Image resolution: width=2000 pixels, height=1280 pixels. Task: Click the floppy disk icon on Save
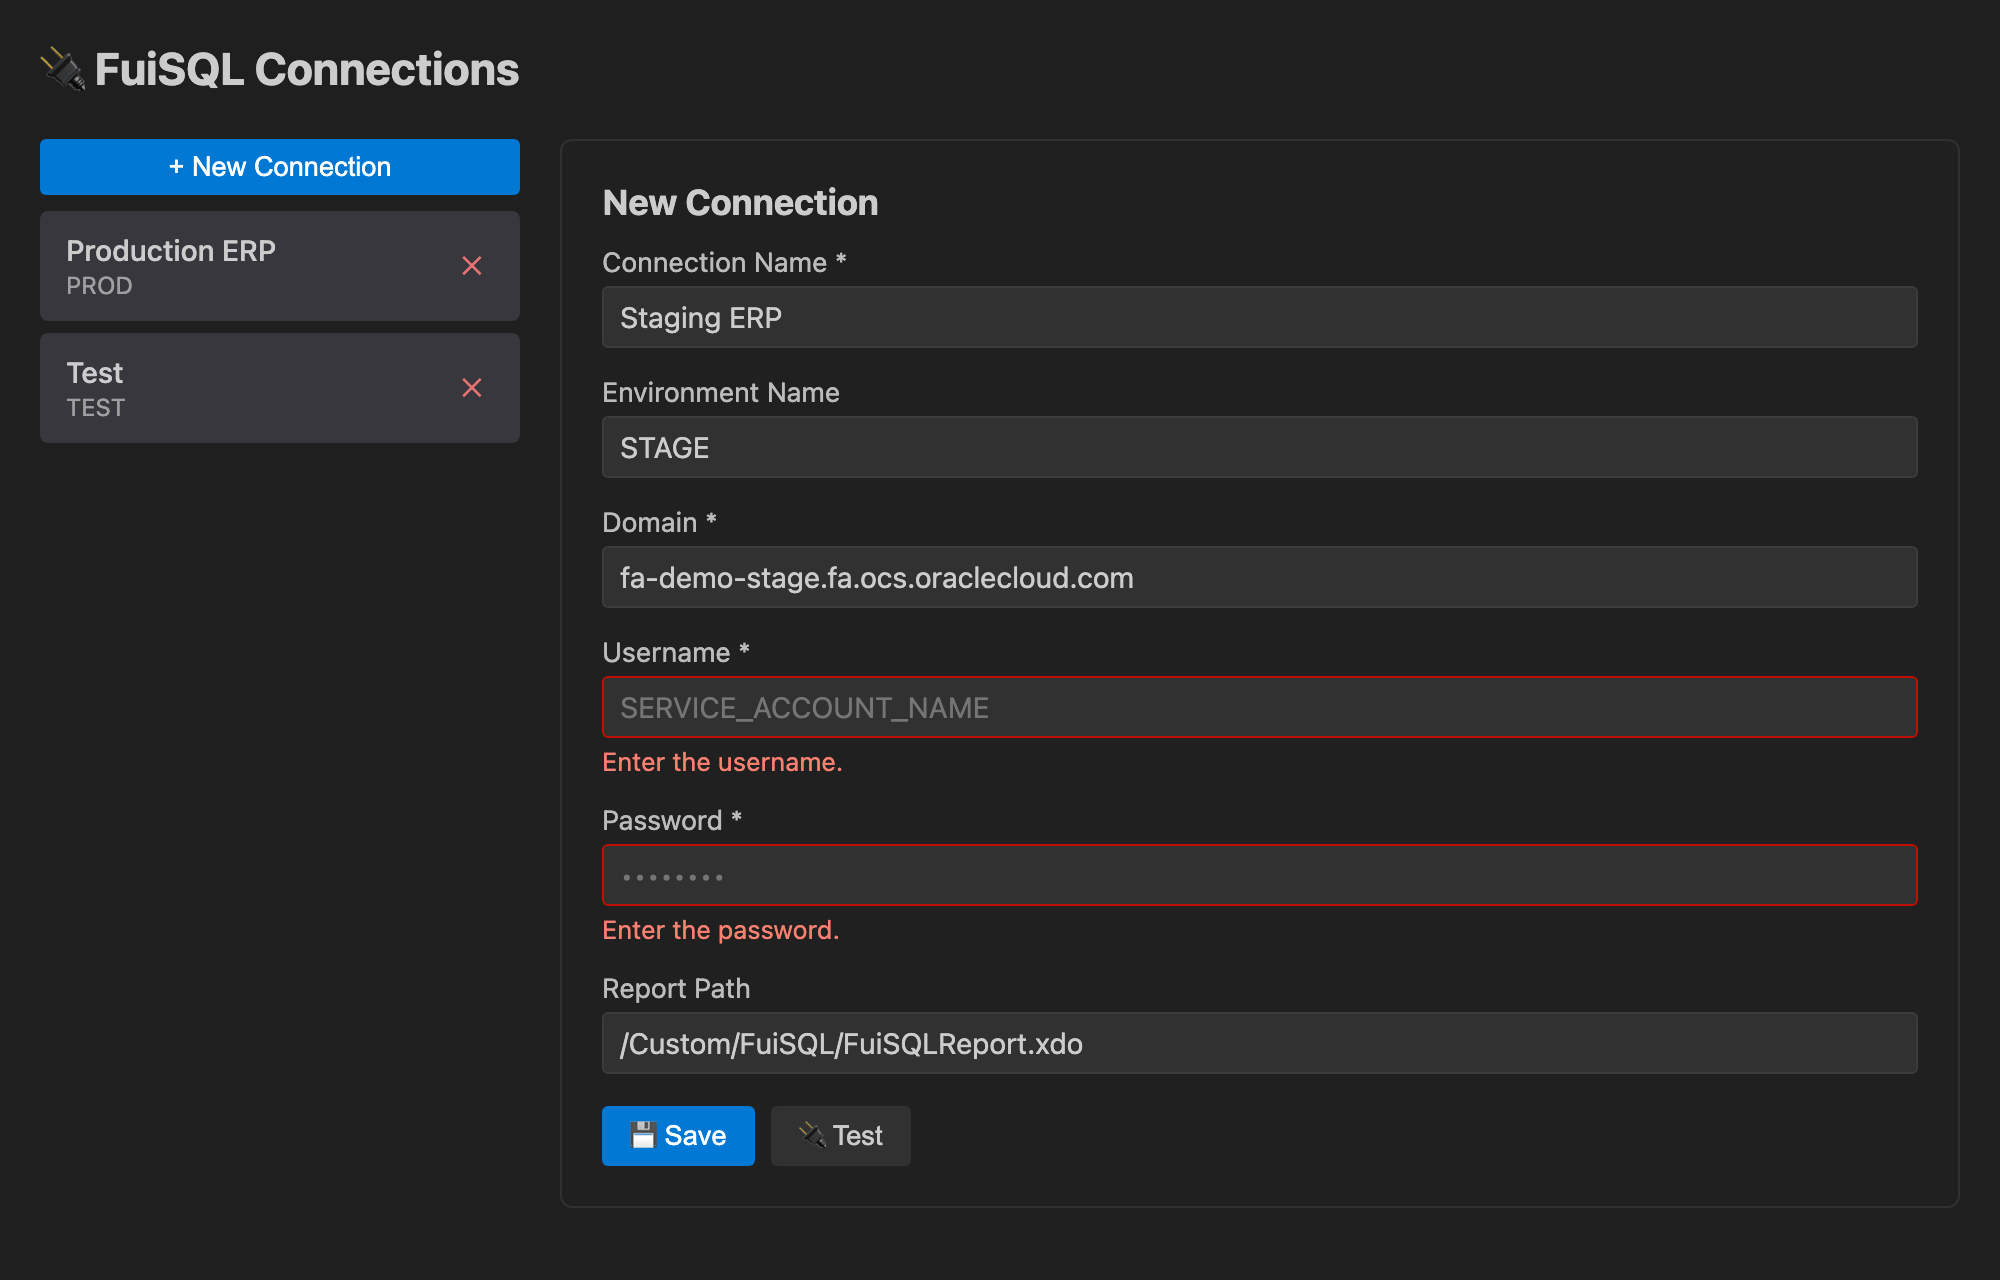pos(643,1135)
